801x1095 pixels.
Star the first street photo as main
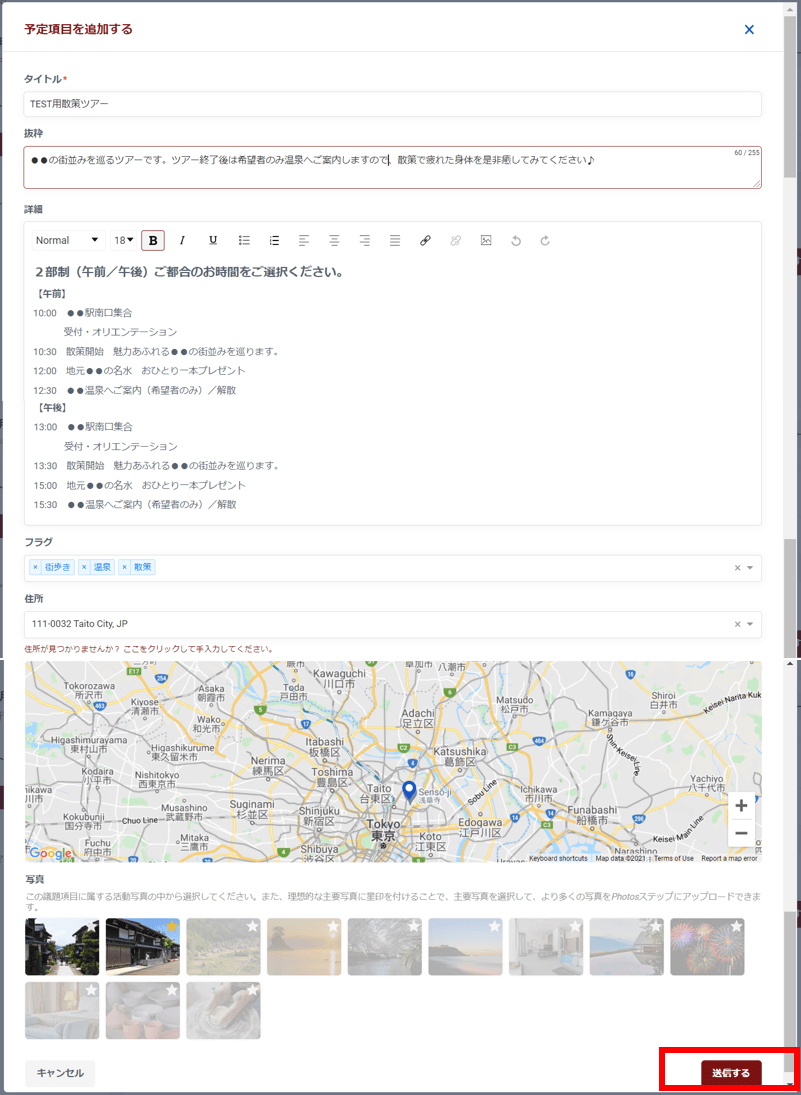point(91,927)
